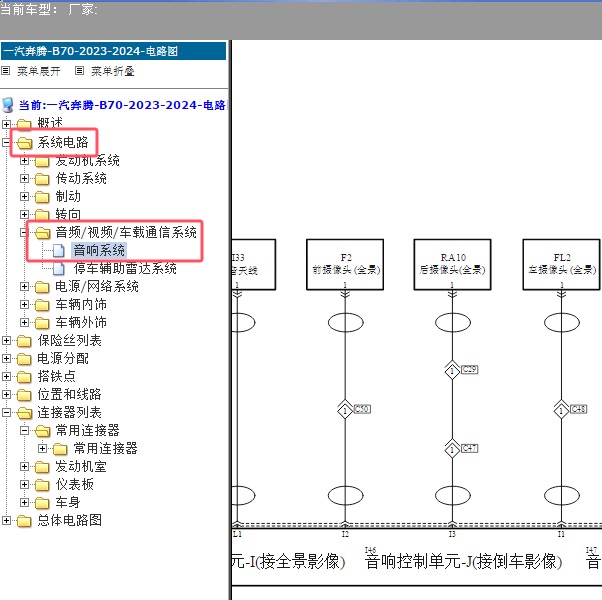This screenshot has width=602, height=600.
Task: Expand the 车身 tree node
Action: point(24,503)
